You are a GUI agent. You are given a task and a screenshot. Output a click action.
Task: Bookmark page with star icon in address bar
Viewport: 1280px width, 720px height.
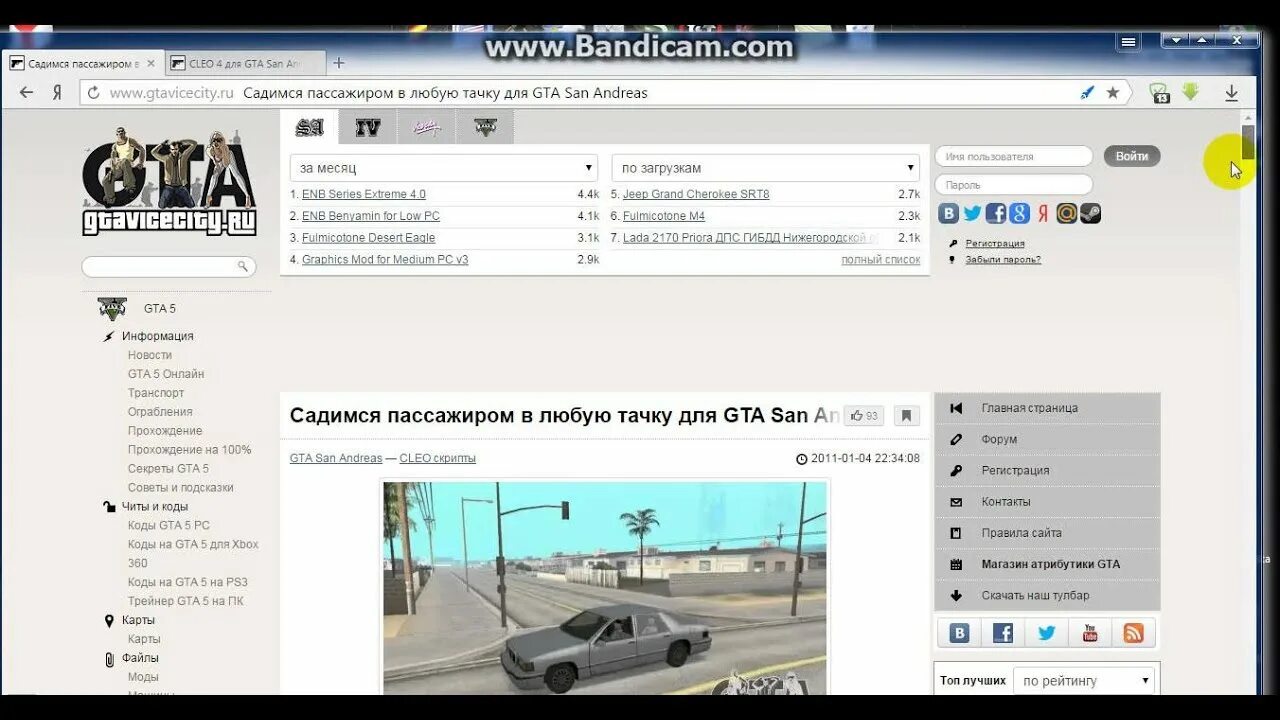(x=1112, y=93)
